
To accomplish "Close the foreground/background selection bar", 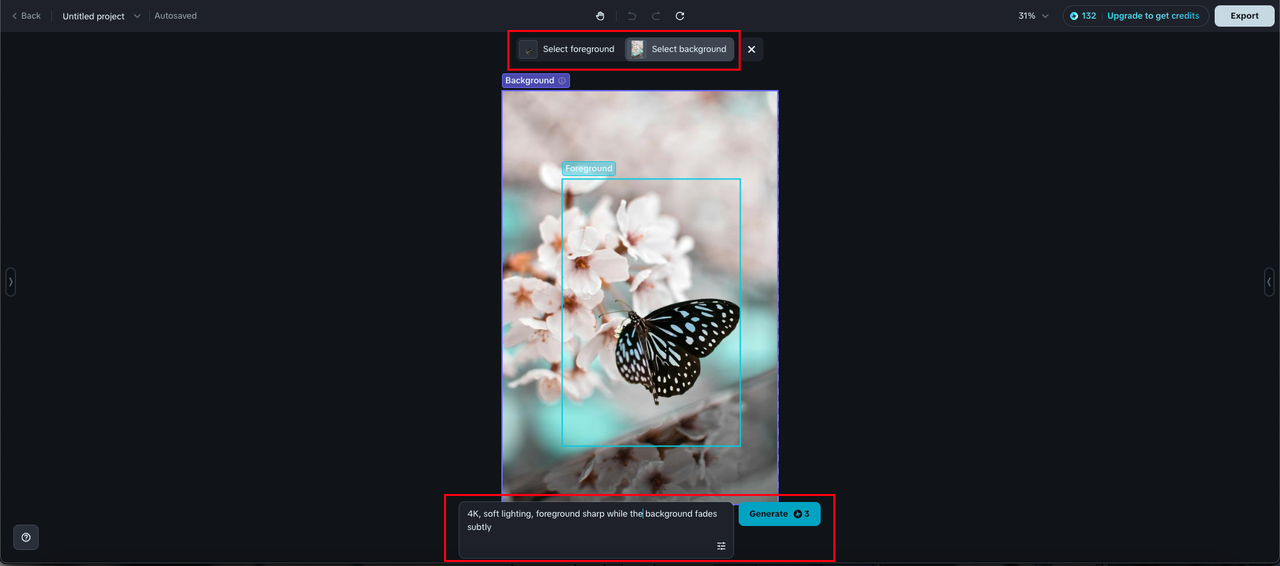I will [x=751, y=49].
